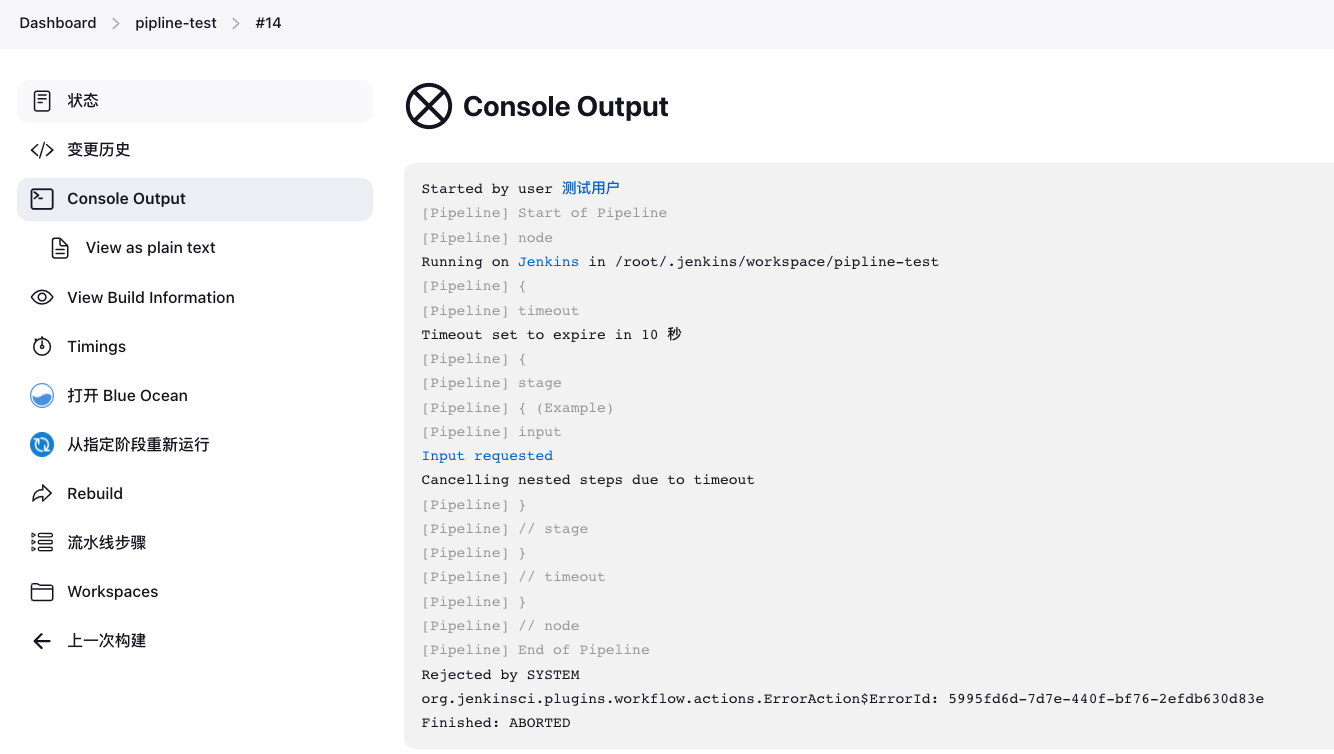This screenshot has height=754, width=1334.
Task: Select Console Output in the sidebar
Action: (195, 199)
